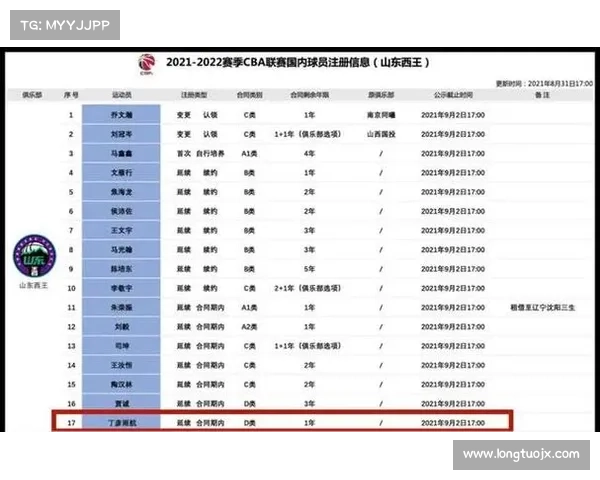Select the player name '马鑫鑫' in row 3
Screen dimensions: 600x480
(x=121, y=153)
